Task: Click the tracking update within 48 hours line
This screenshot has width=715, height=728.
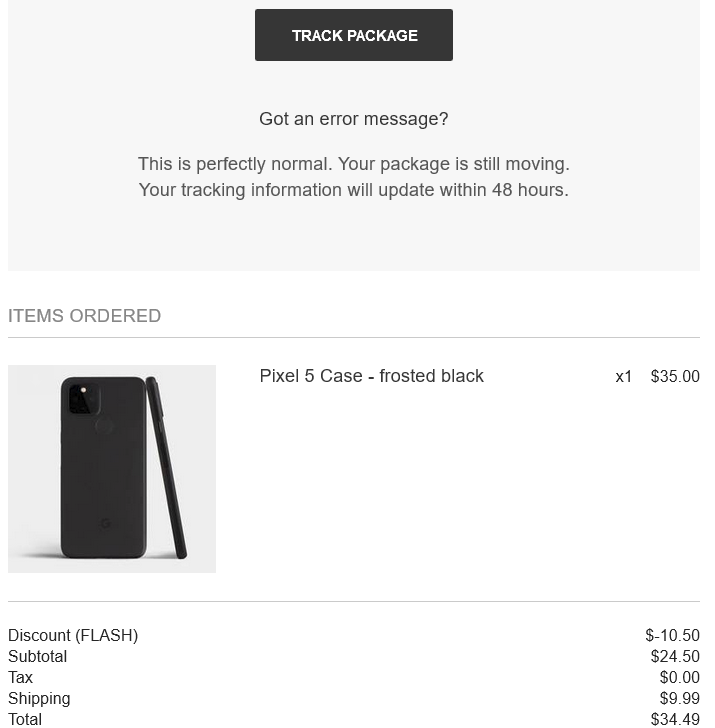Action: tap(353, 189)
